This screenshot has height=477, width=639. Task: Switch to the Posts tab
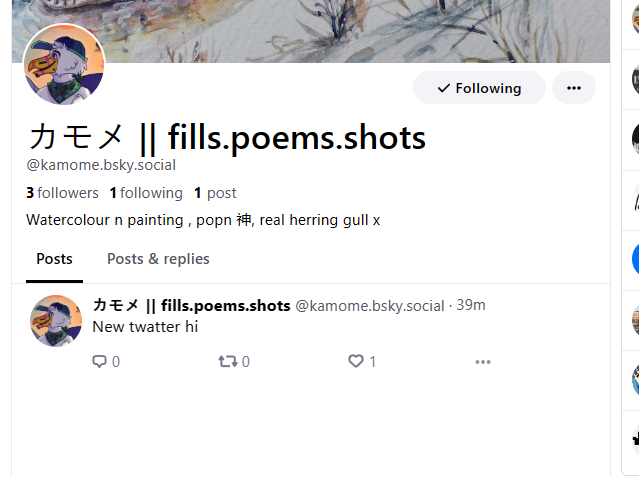click(54, 259)
